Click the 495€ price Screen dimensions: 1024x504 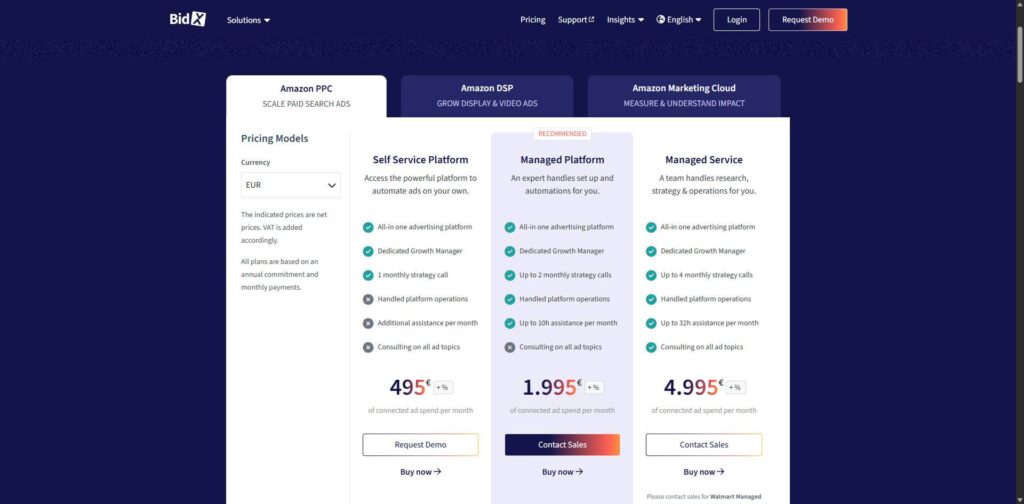pyautogui.click(x=410, y=387)
